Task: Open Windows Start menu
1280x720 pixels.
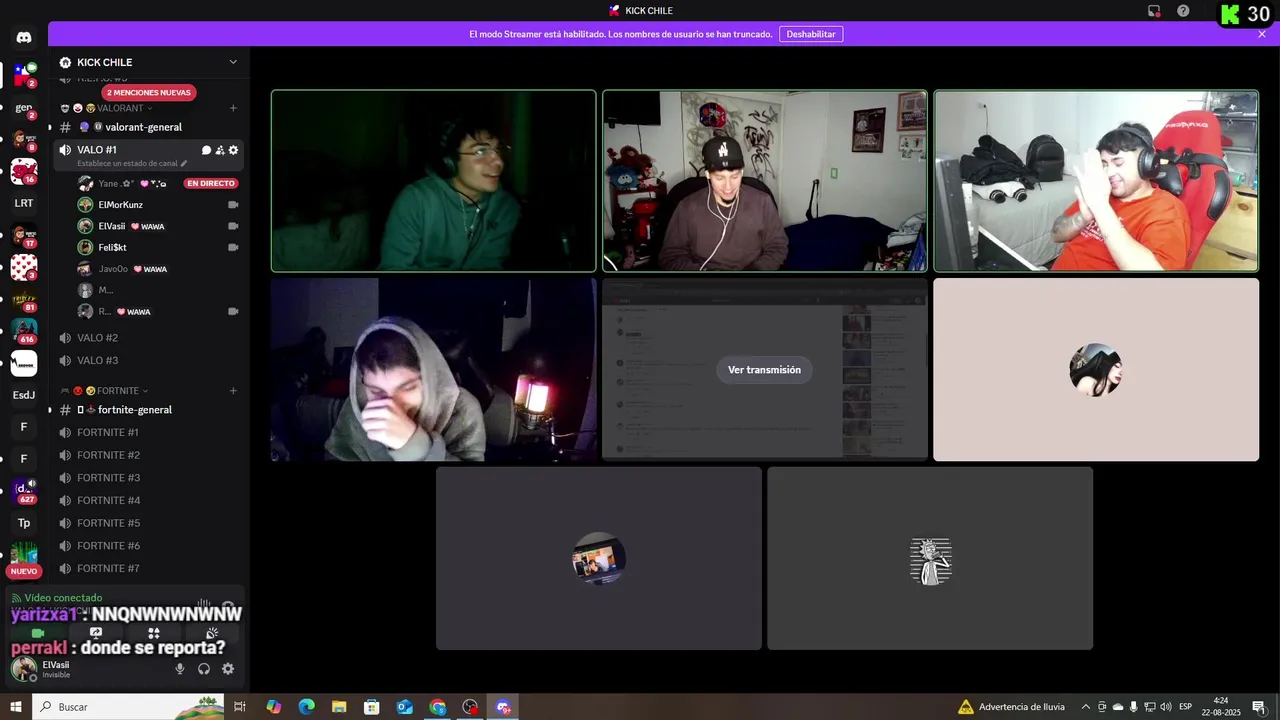Action: (16, 707)
